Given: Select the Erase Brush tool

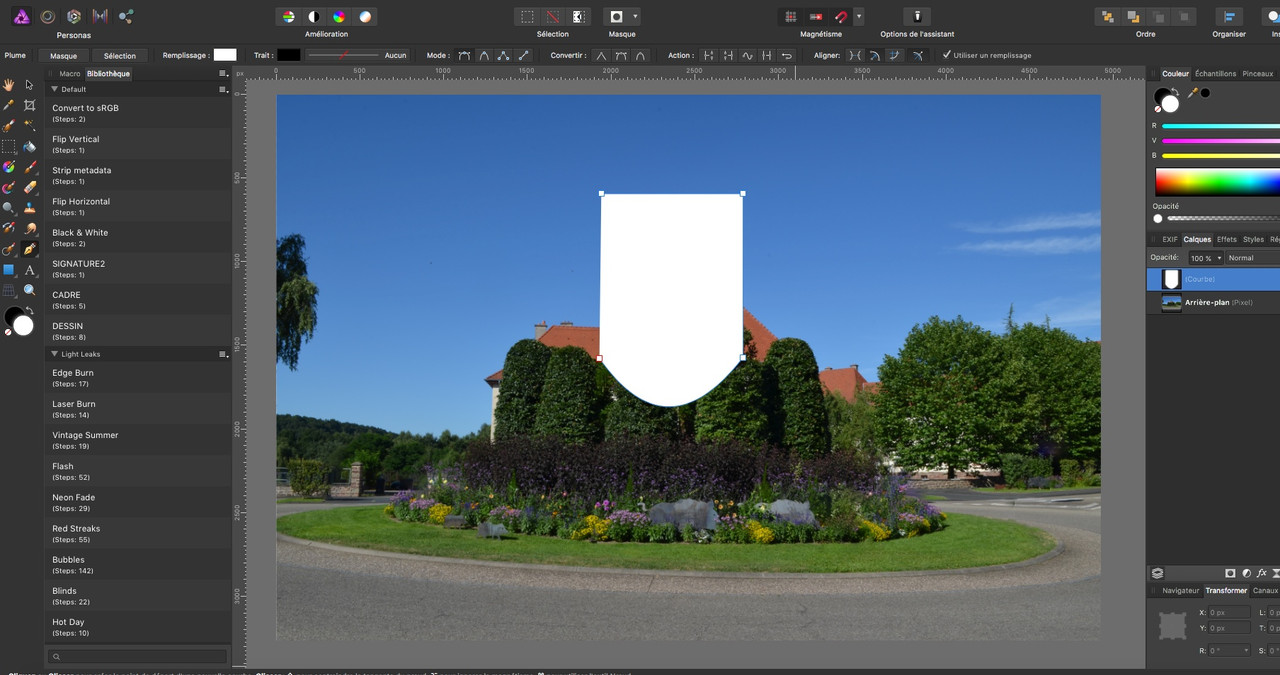Looking at the screenshot, I should (30, 187).
